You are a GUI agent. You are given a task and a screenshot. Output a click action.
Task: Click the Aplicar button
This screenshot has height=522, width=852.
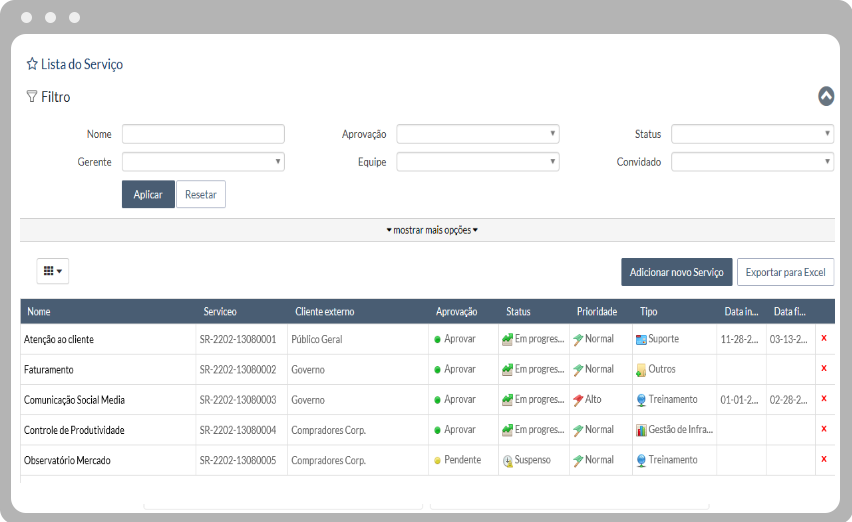pyautogui.click(x=148, y=194)
